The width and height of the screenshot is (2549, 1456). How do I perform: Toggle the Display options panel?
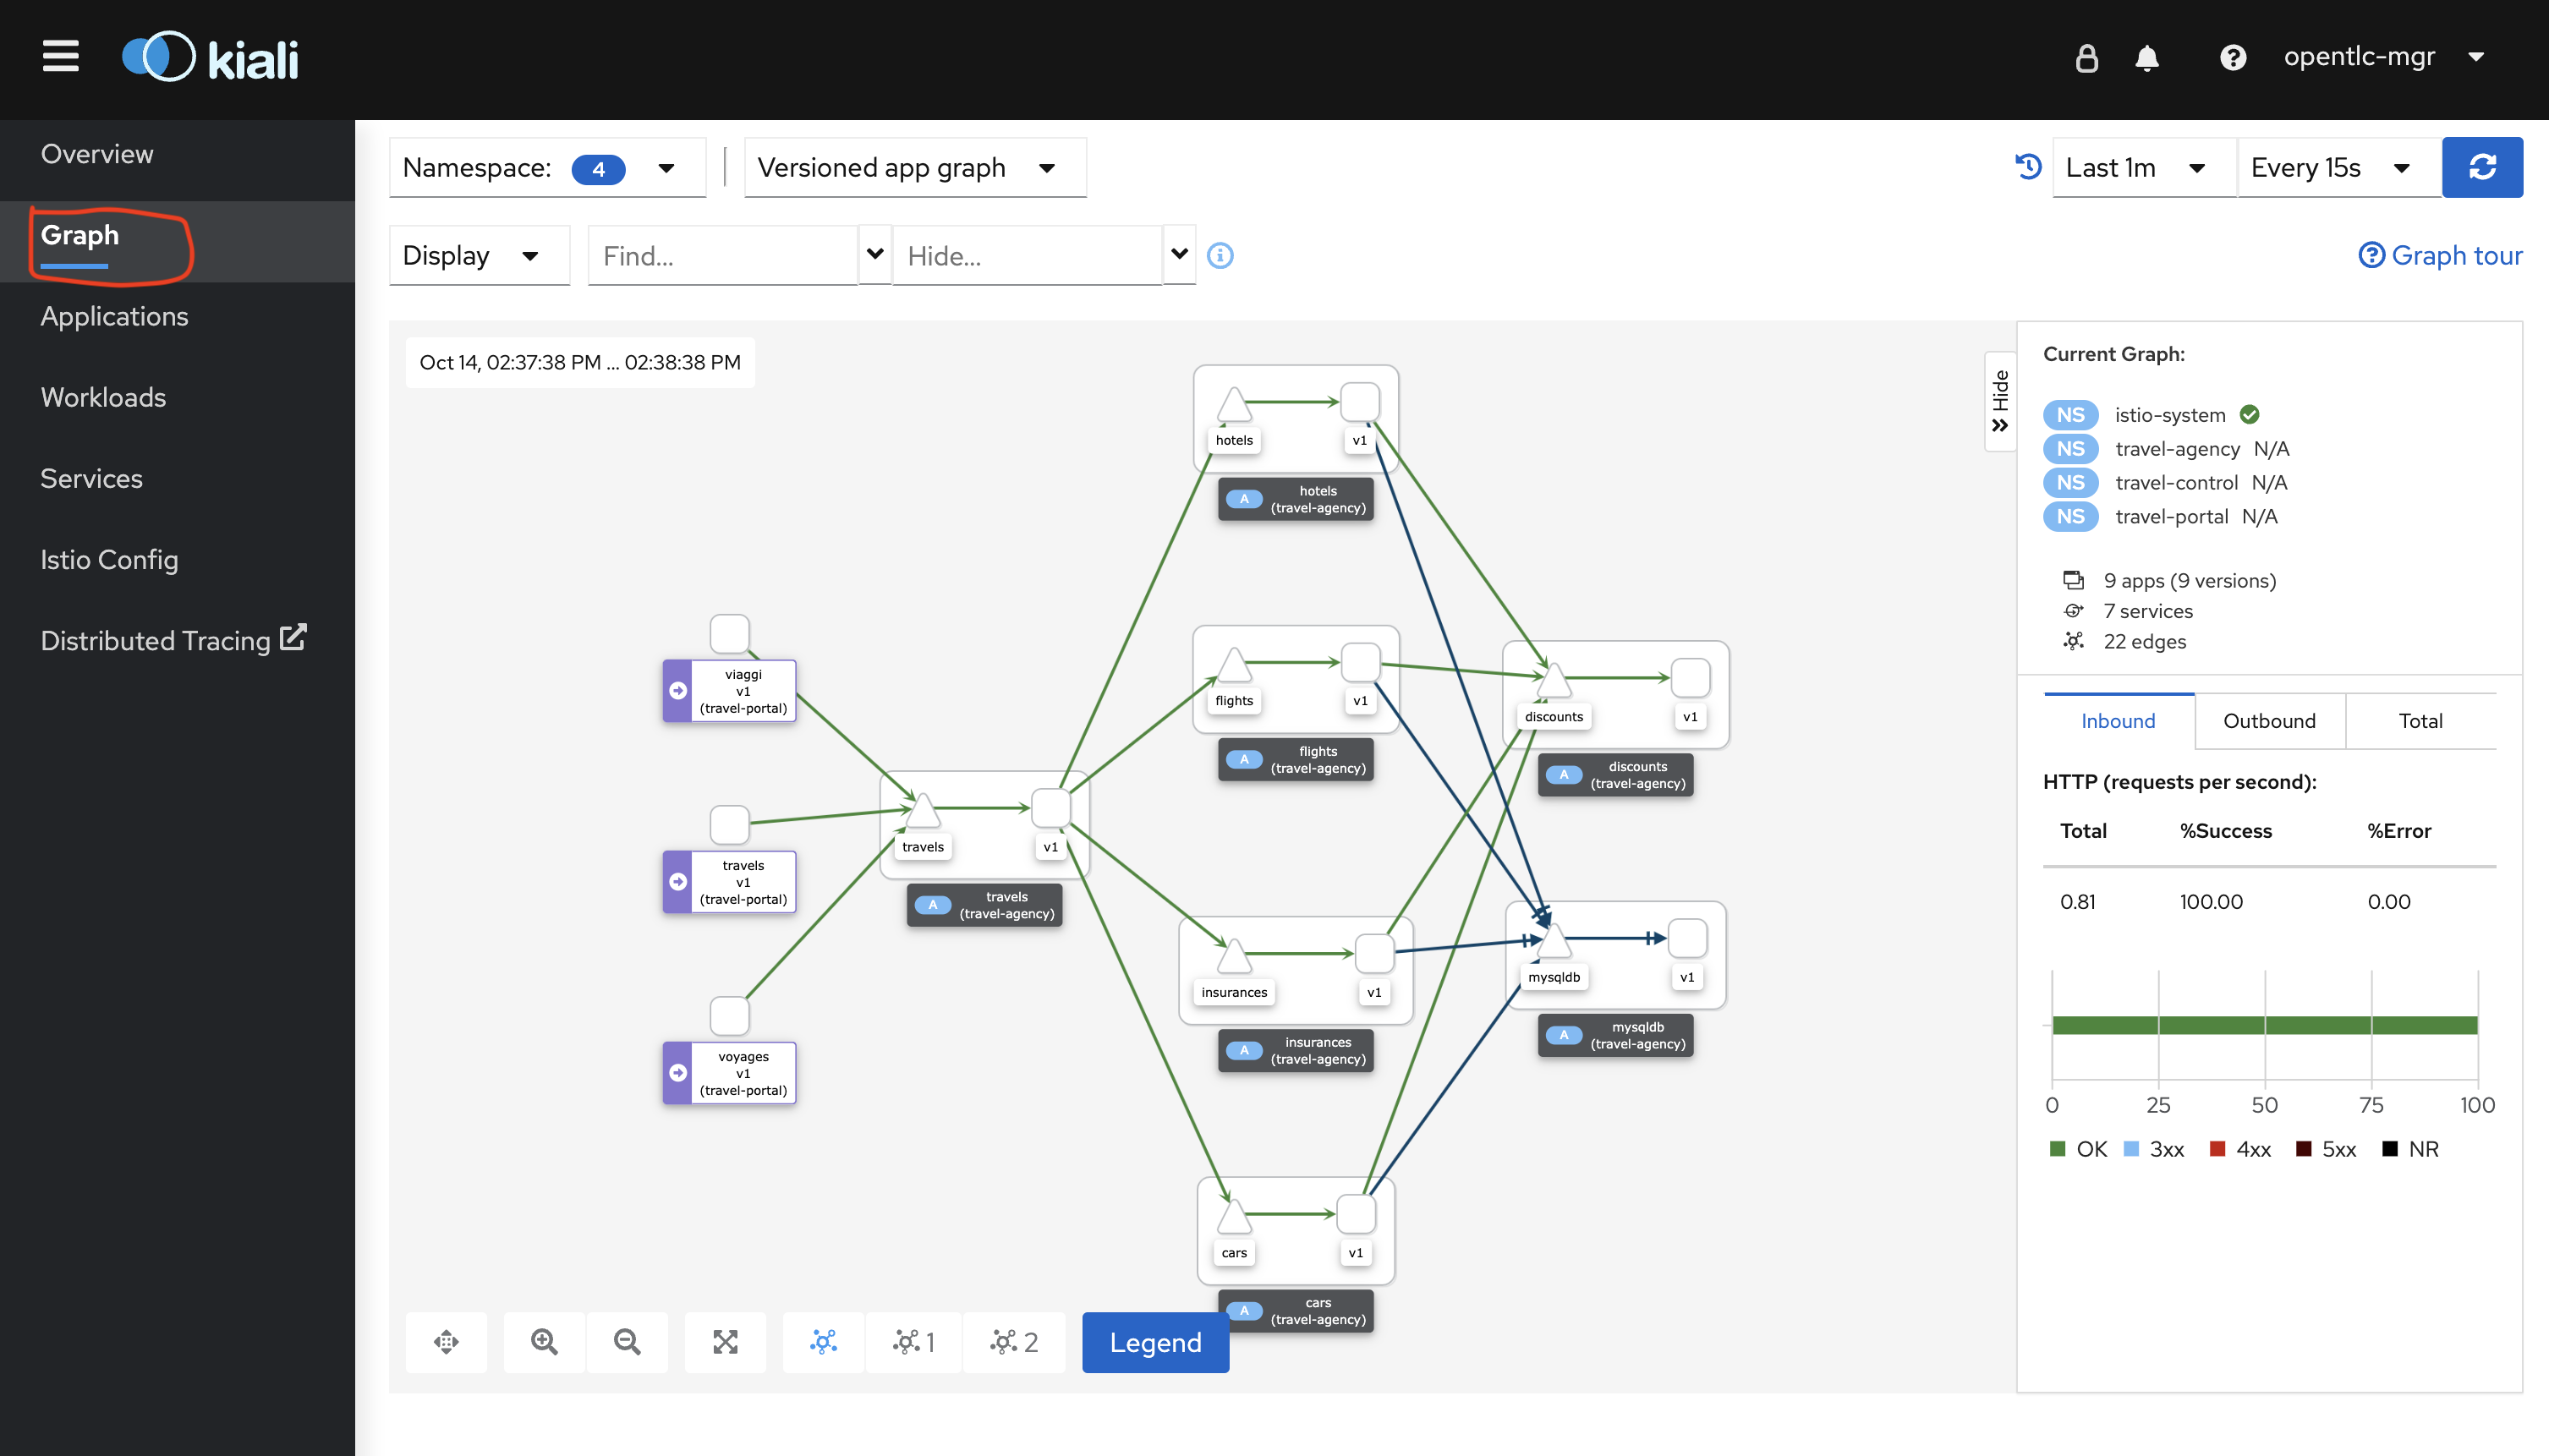[473, 255]
